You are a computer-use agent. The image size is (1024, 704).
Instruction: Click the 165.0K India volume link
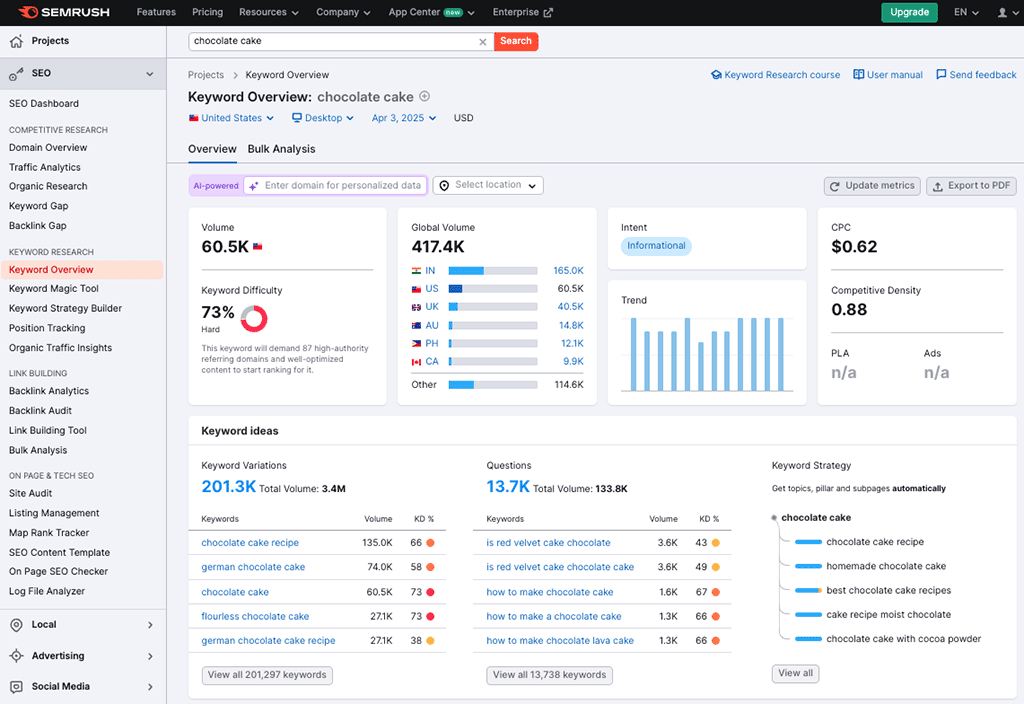coord(568,270)
